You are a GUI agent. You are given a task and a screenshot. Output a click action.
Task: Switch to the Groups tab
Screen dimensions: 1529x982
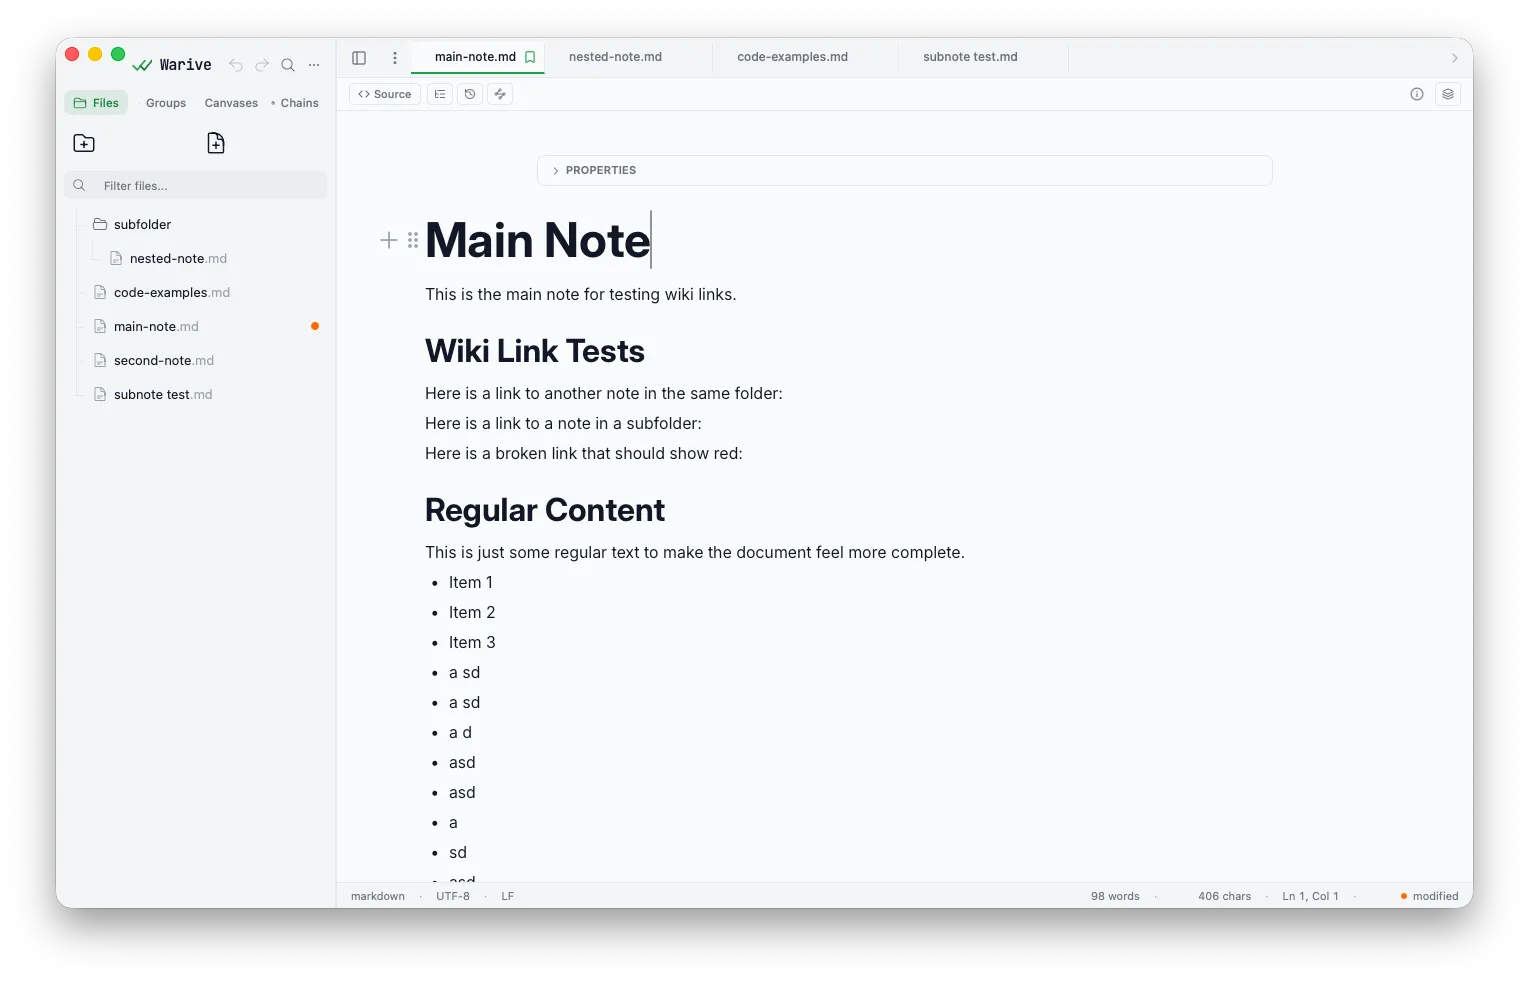point(166,103)
